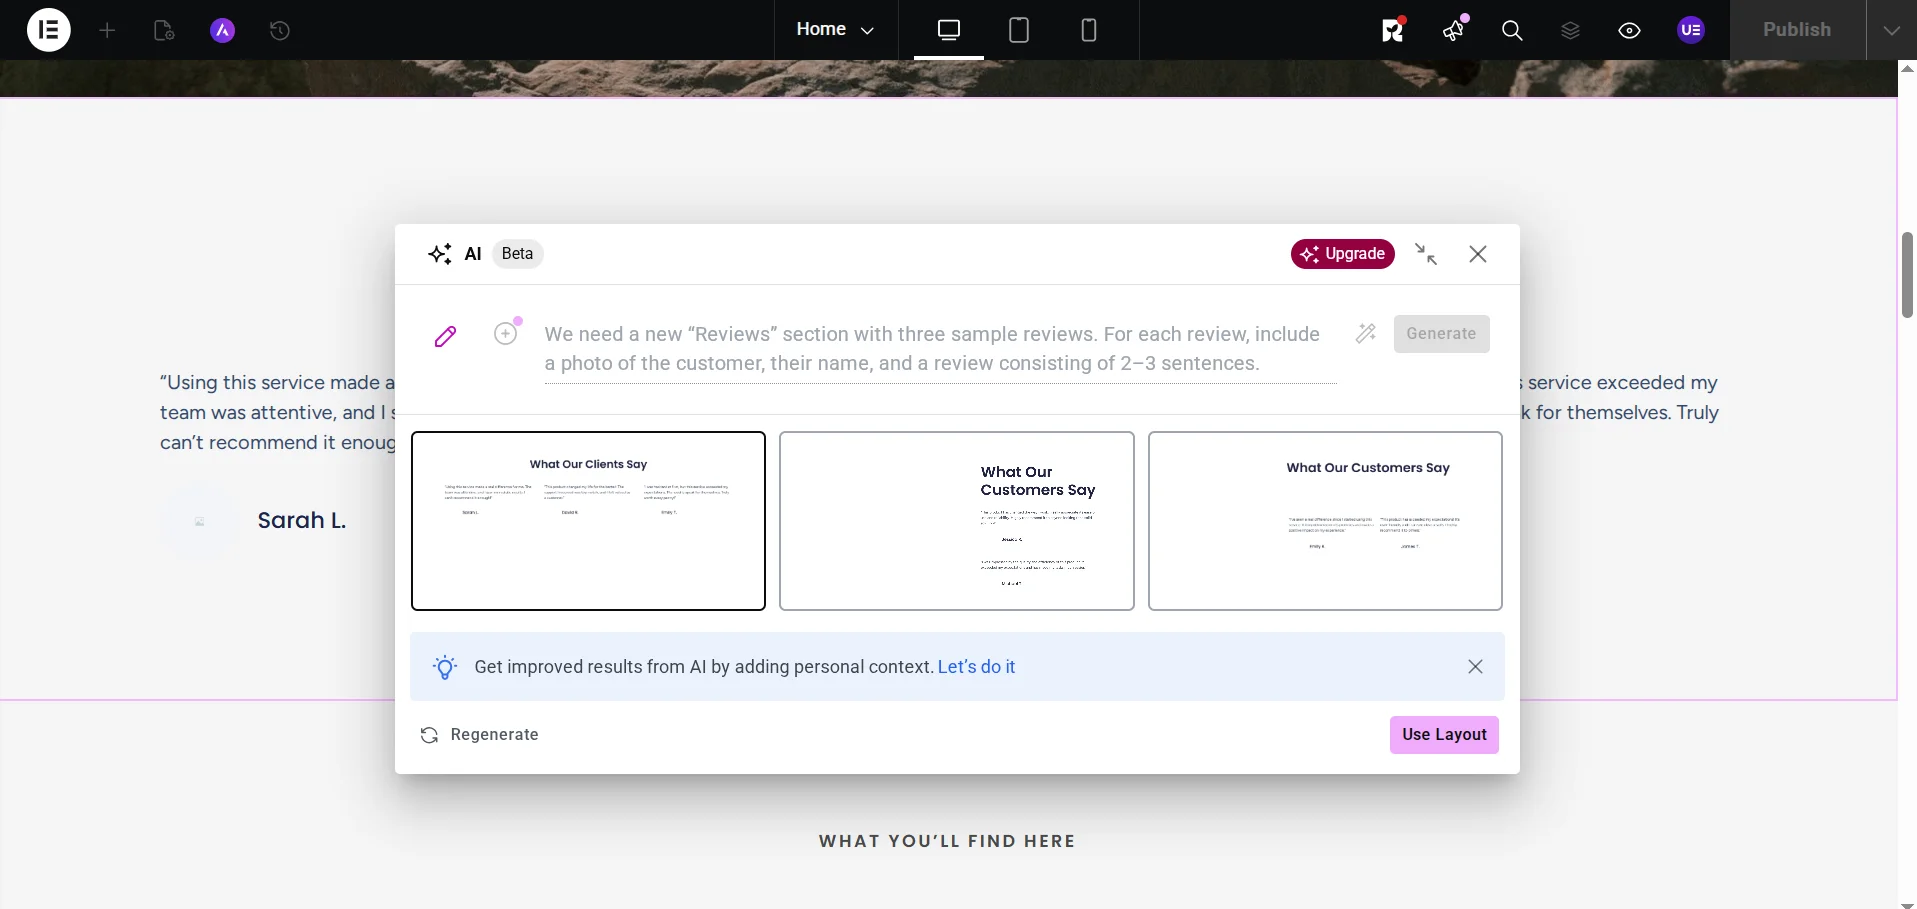Screen dimensions: 1917x909
Task: Preview the page with the eye icon
Action: [1629, 30]
